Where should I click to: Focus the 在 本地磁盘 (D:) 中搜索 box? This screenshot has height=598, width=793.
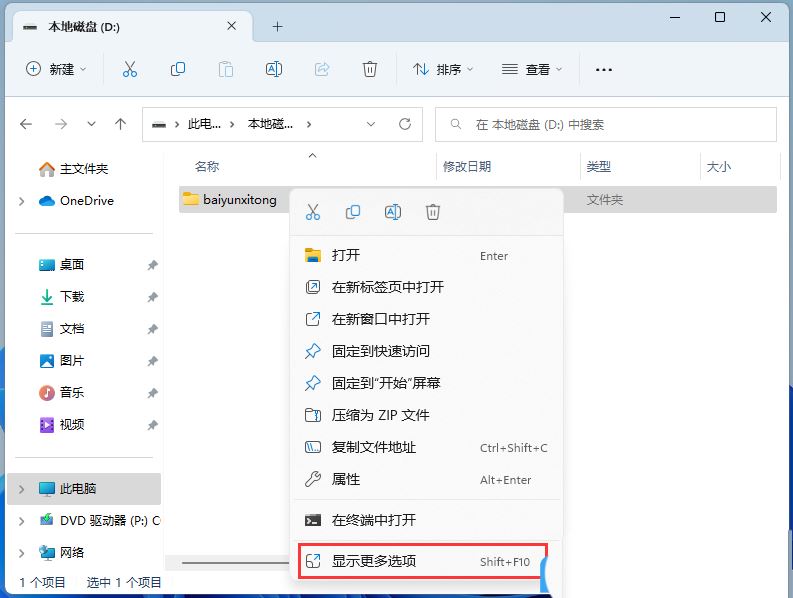(605, 124)
